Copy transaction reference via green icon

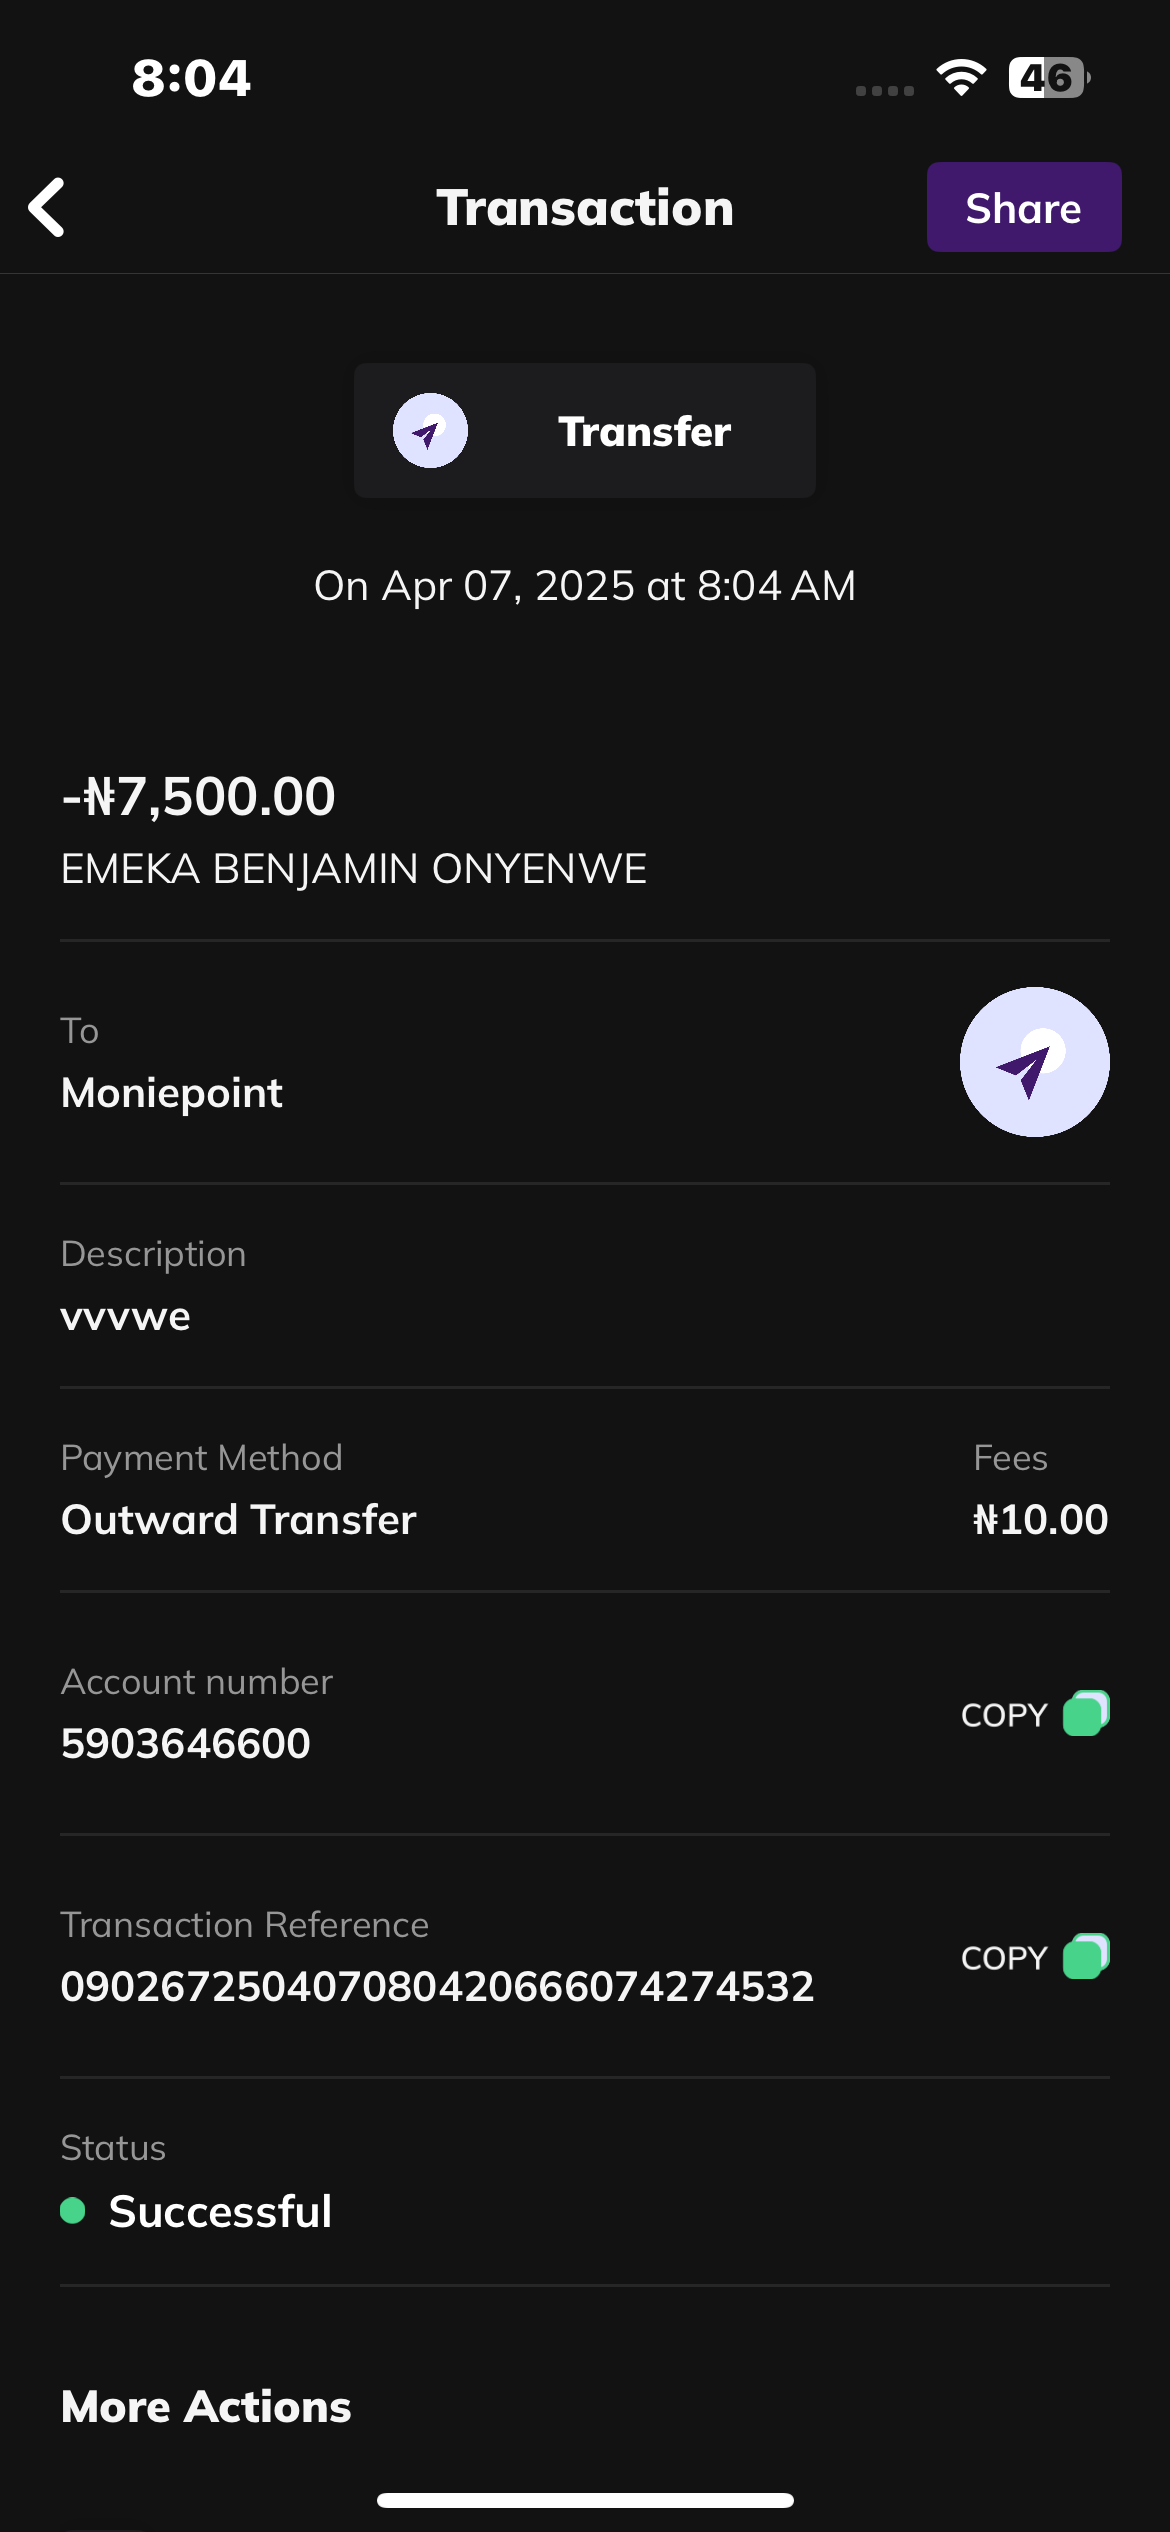(1086, 1957)
